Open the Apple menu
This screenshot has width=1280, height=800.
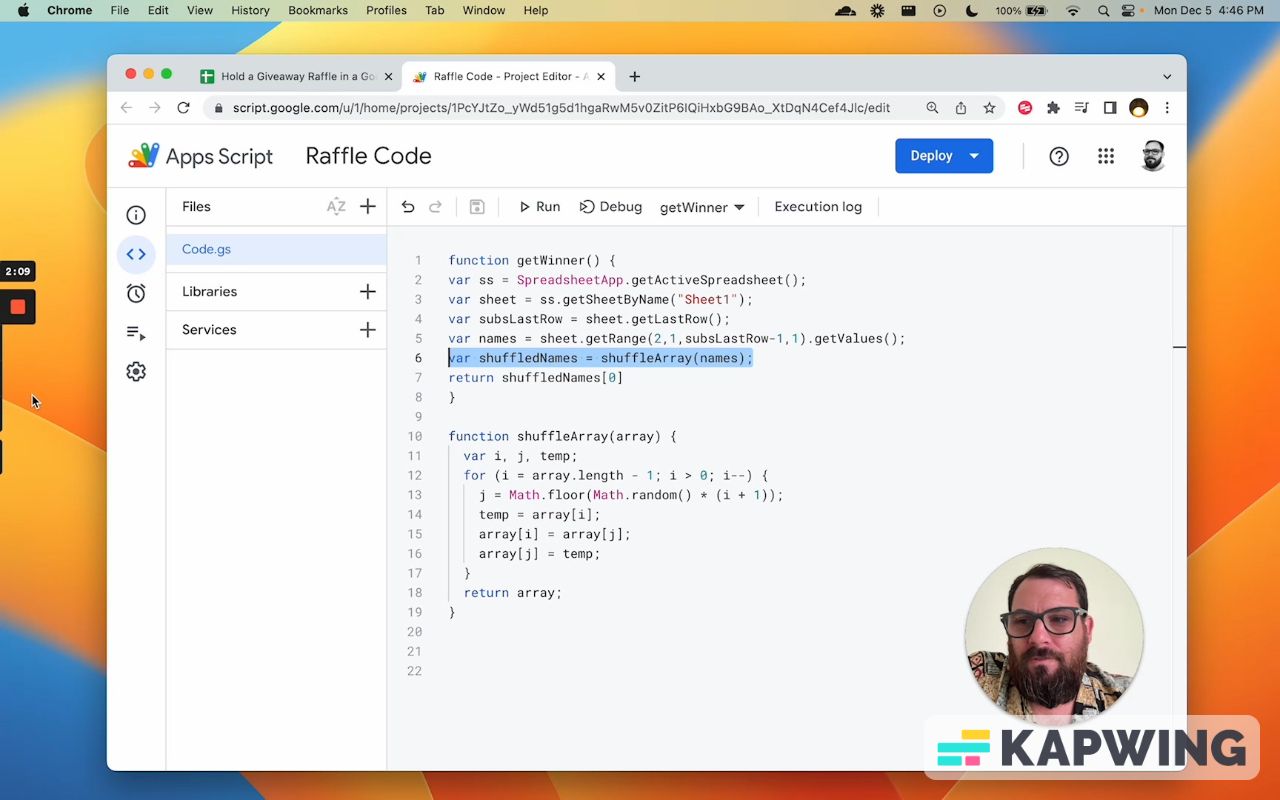[23, 10]
